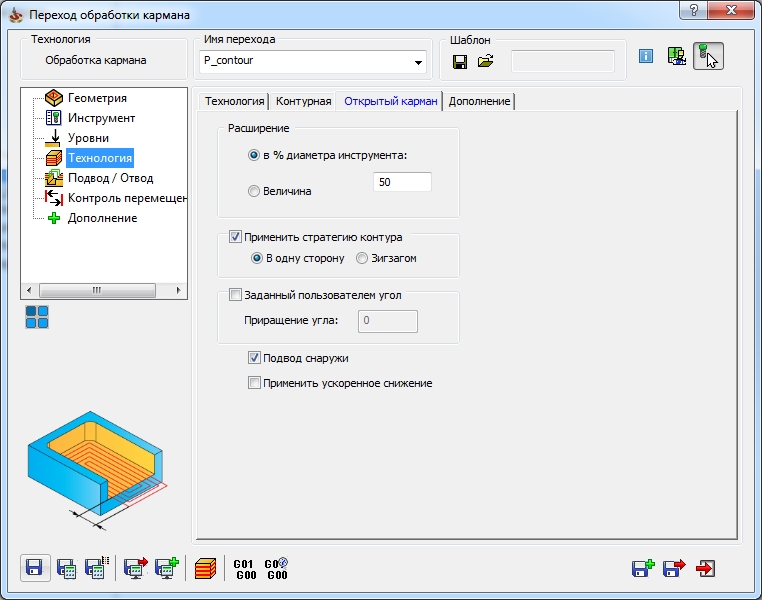
Task: Click the save with green plus icon
Action: pos(643,568)
